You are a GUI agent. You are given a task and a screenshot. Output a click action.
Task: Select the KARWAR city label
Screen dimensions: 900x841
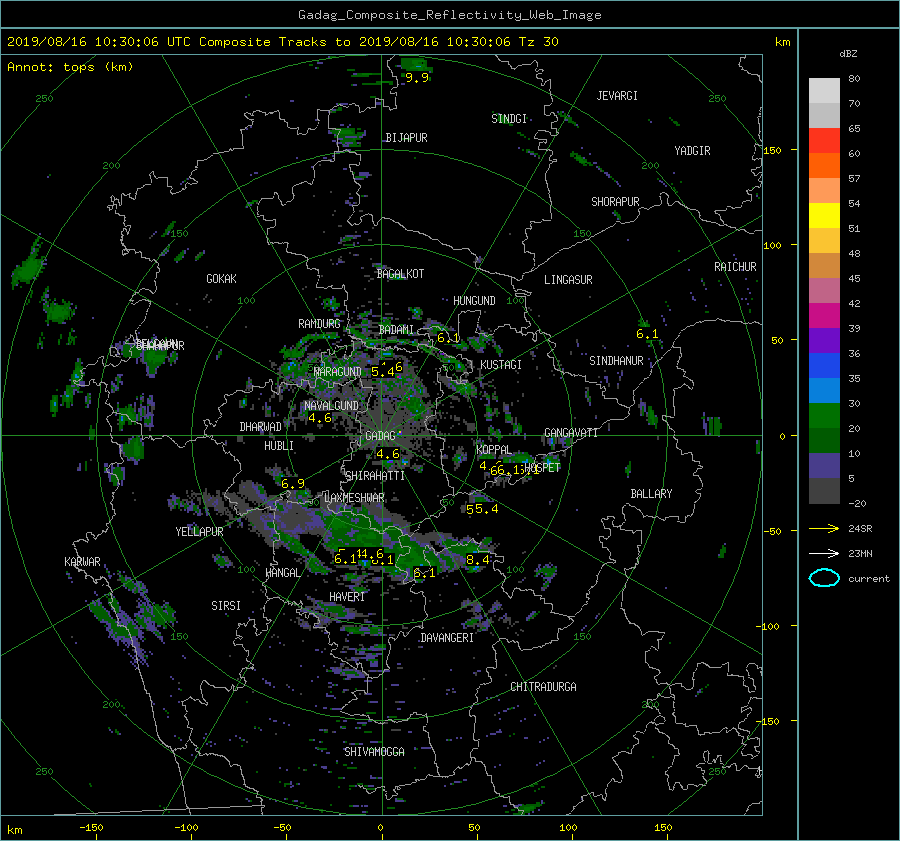[82, 562]
